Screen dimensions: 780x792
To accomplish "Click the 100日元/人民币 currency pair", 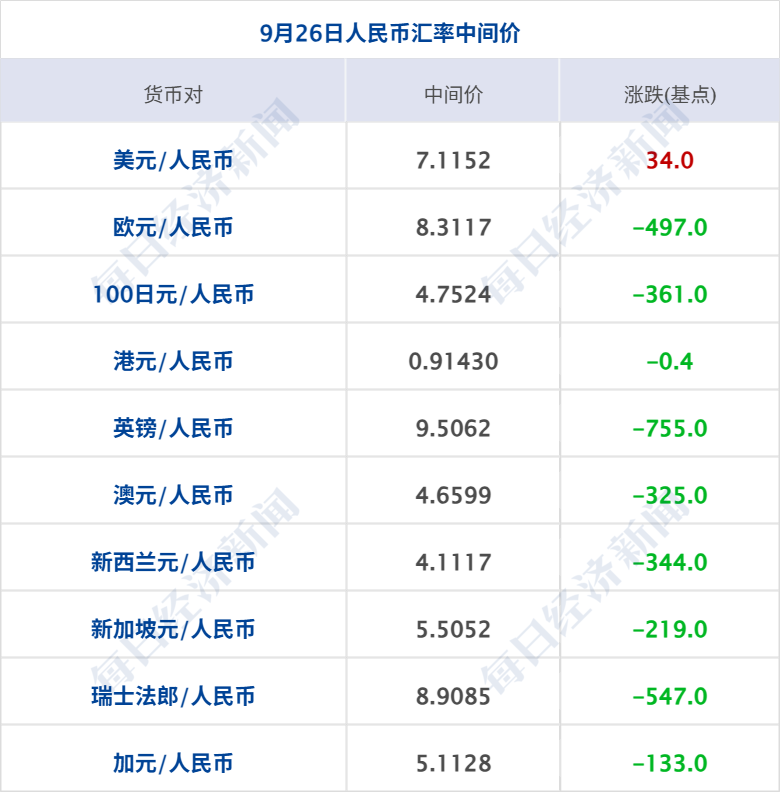I will [173, 294].
